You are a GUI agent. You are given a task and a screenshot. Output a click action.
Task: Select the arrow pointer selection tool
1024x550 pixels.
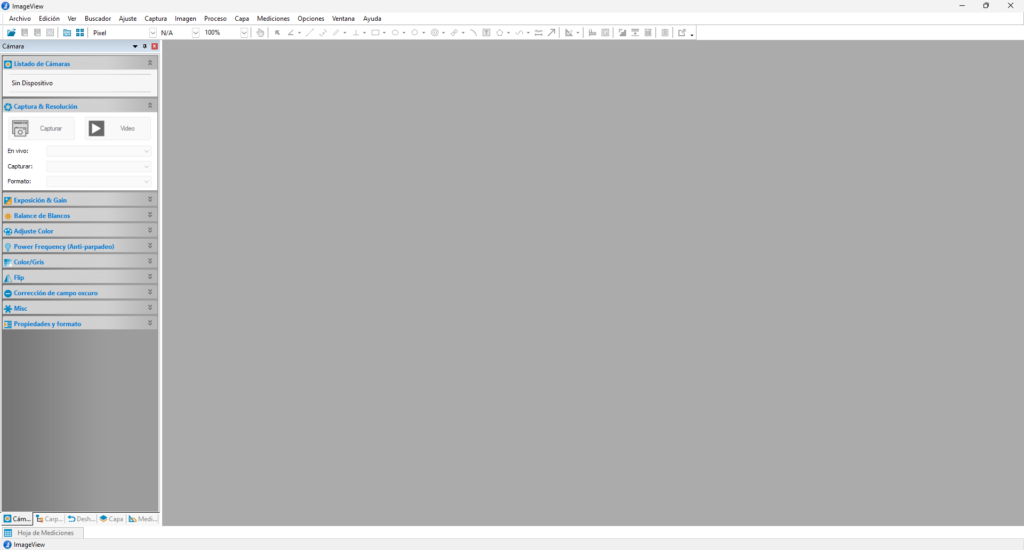277,33
